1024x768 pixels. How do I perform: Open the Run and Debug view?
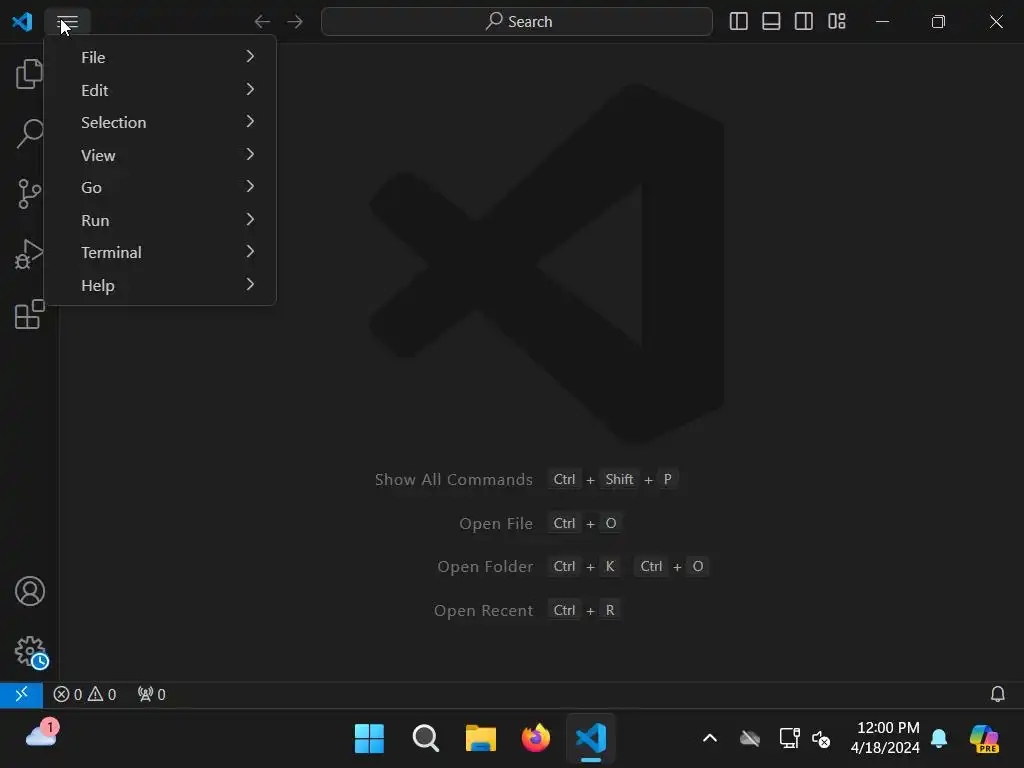coord(29,253)
